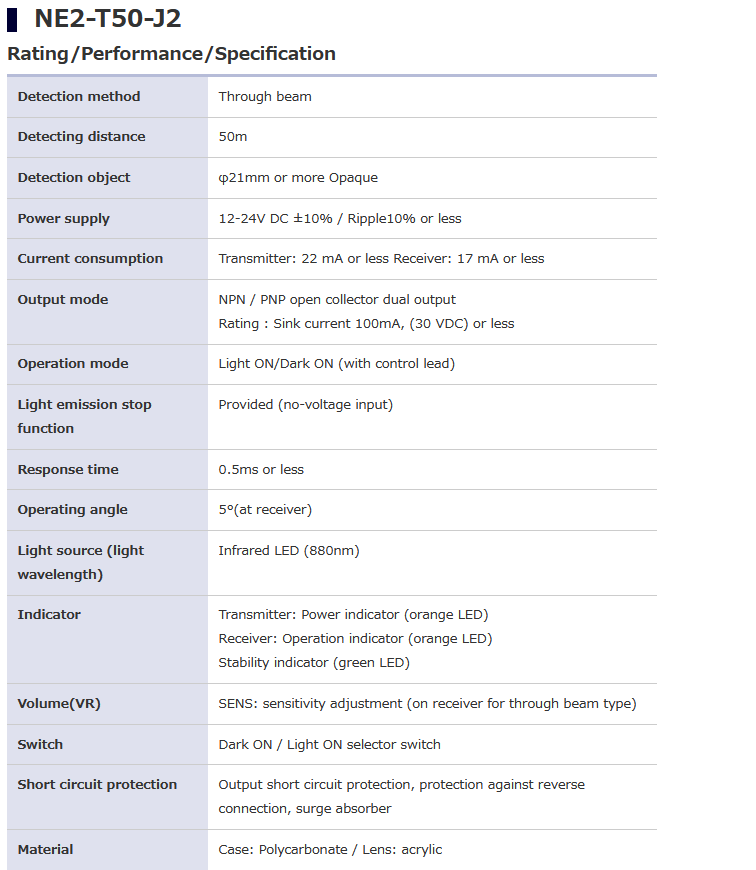Click the "0.5ms or less" response time

[x=261, y=470]
